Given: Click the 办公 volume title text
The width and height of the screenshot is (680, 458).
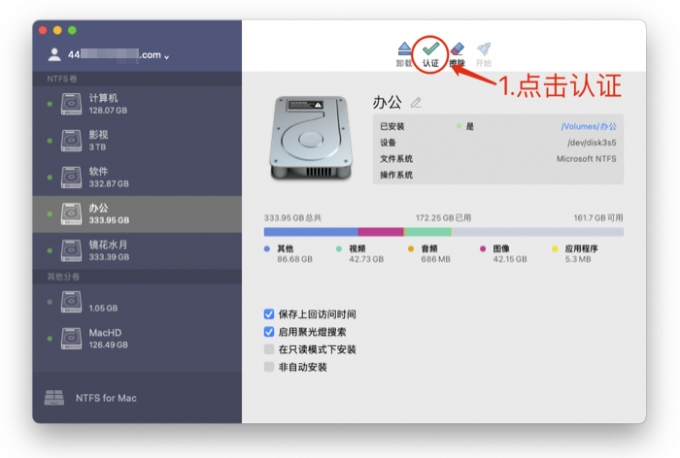Looking at the screenshot, I should [x=387, y=102].
